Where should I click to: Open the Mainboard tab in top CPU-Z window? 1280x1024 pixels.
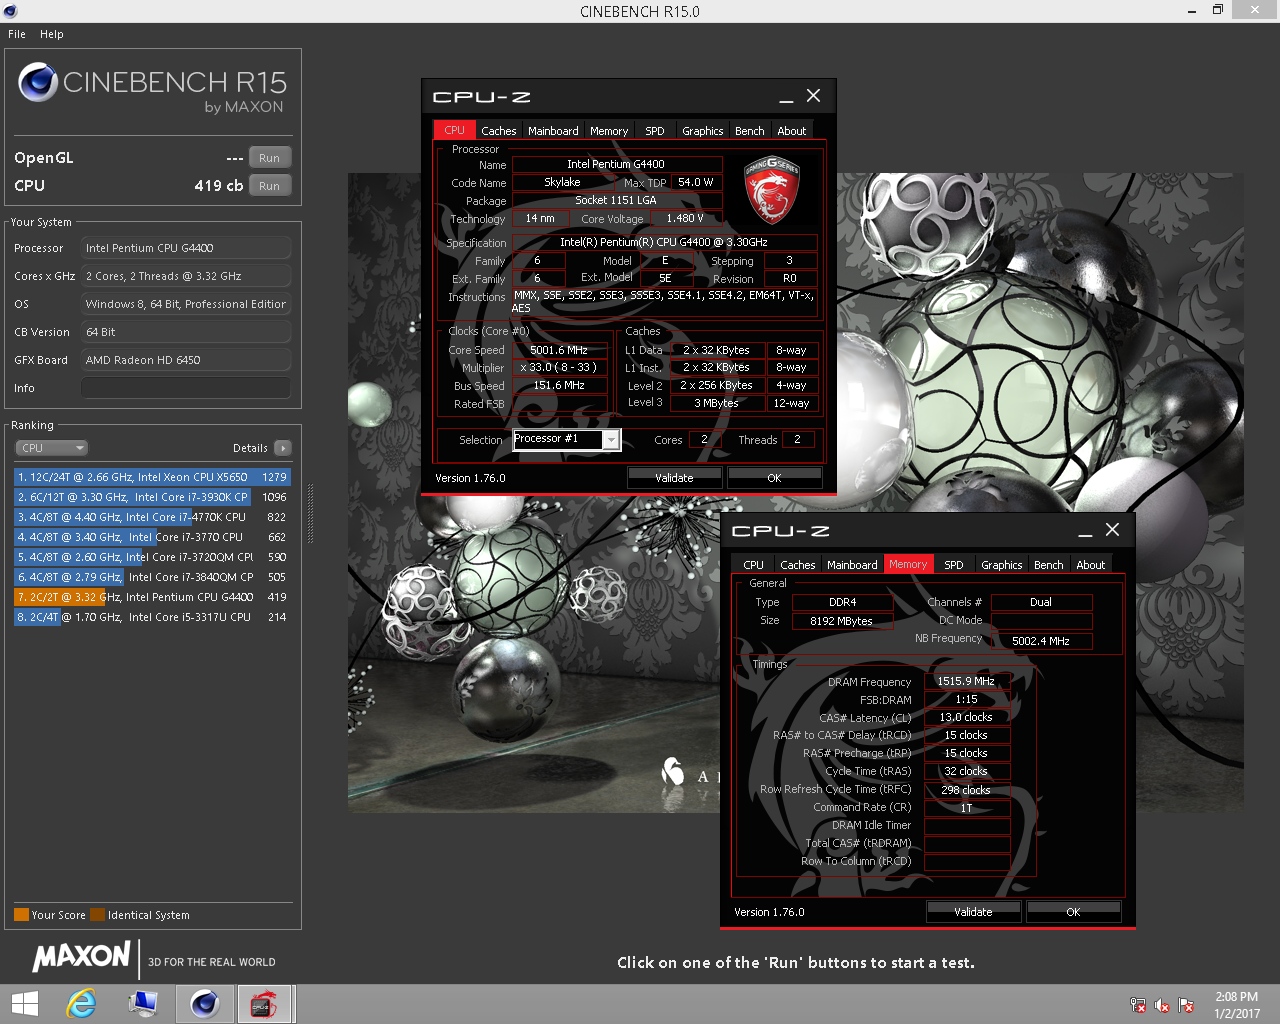pos(553,131)
